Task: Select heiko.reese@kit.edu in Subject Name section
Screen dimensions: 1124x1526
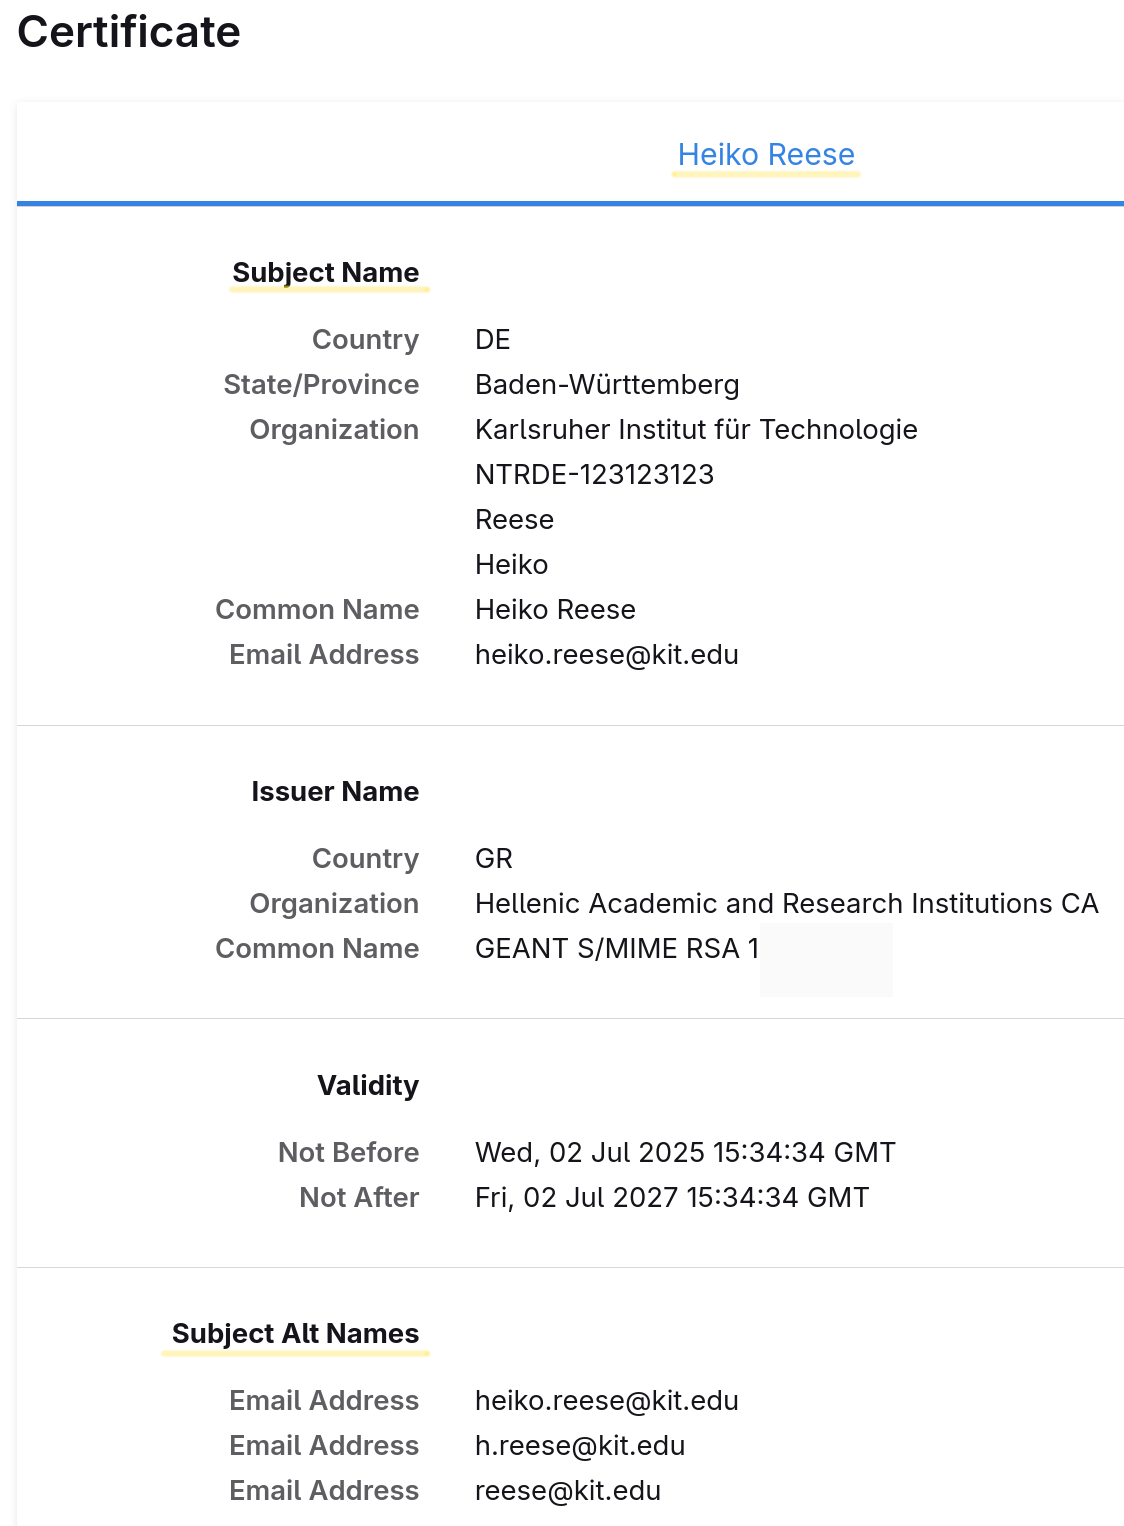Action: (607, 655)
